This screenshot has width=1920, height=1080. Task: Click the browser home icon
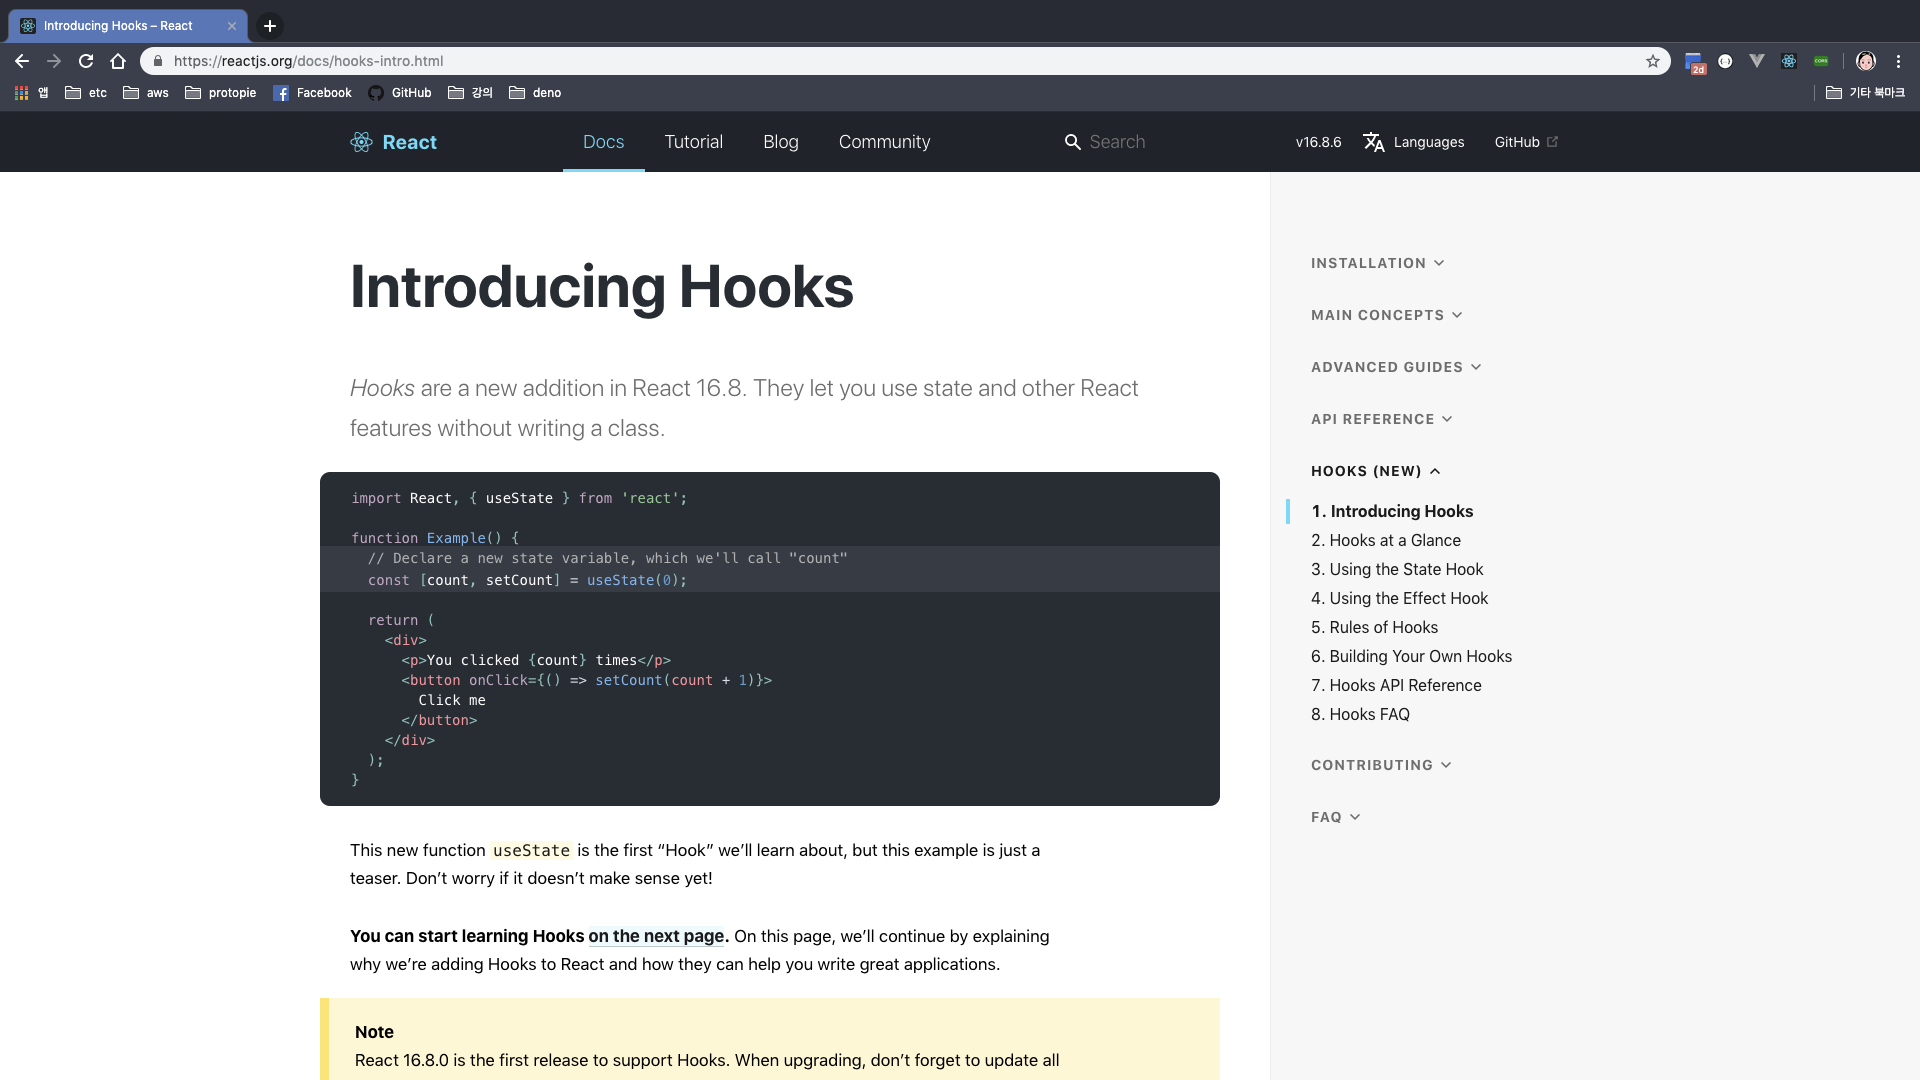[118, 61]
